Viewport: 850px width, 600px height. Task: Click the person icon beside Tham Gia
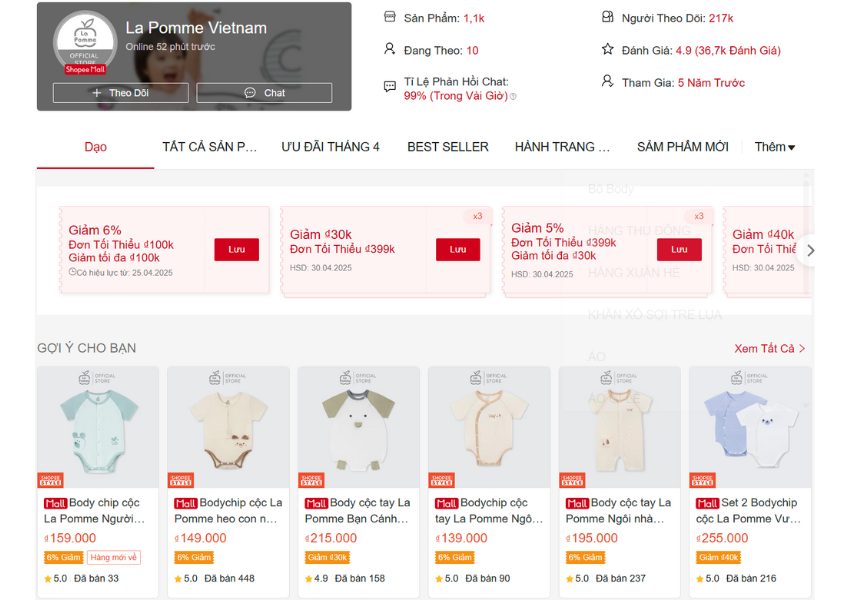pos(608,81)
